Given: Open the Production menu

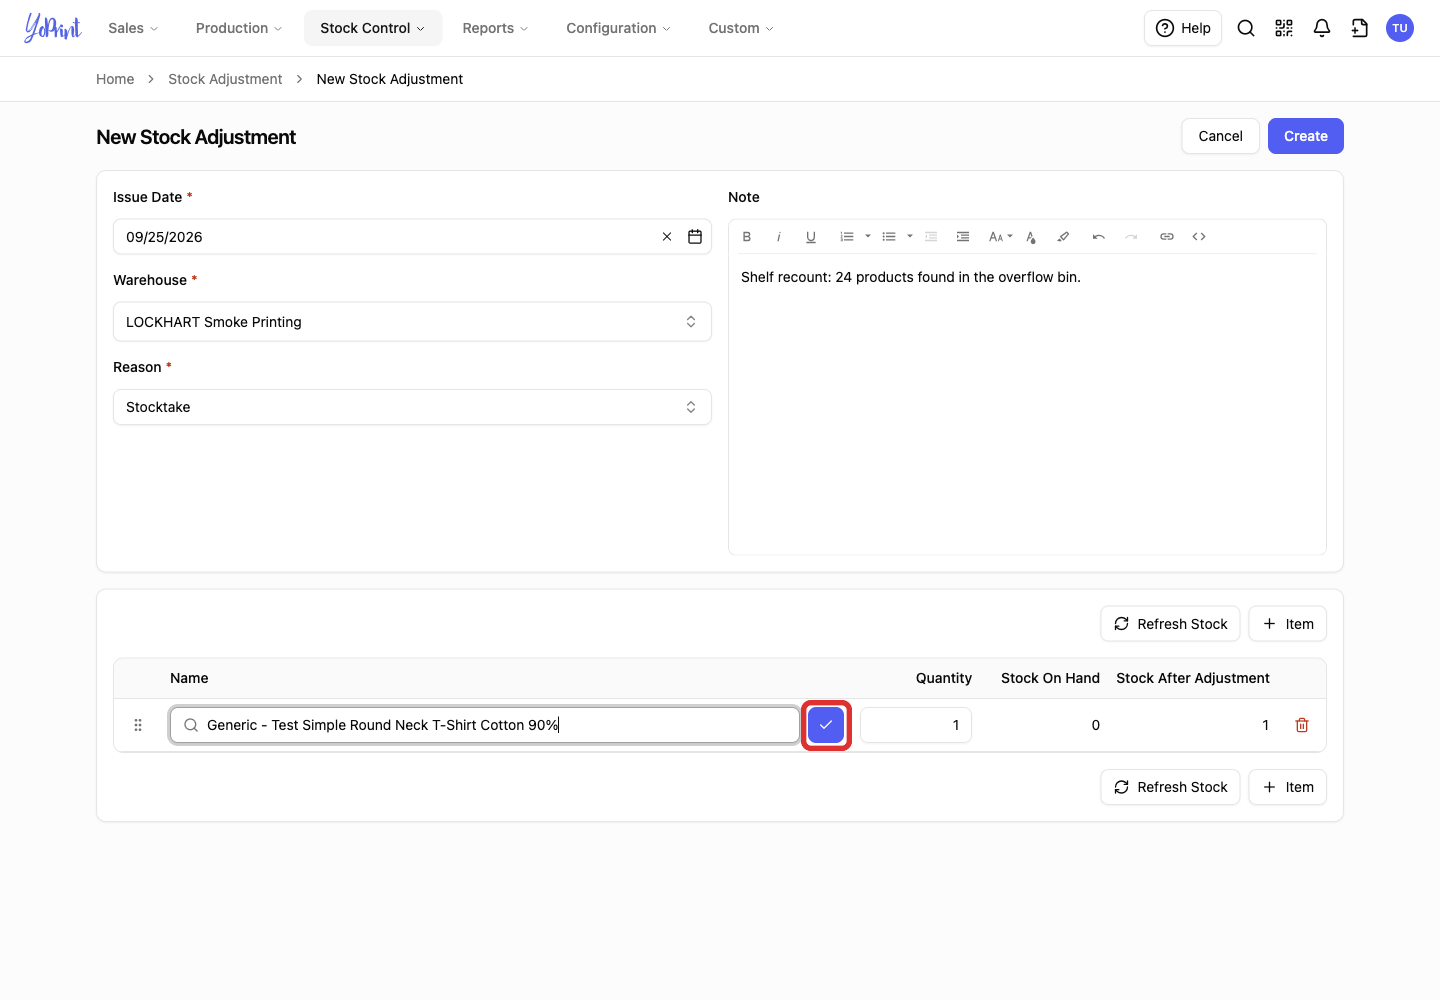Looking at the screenshot, I should pos(239,28).
